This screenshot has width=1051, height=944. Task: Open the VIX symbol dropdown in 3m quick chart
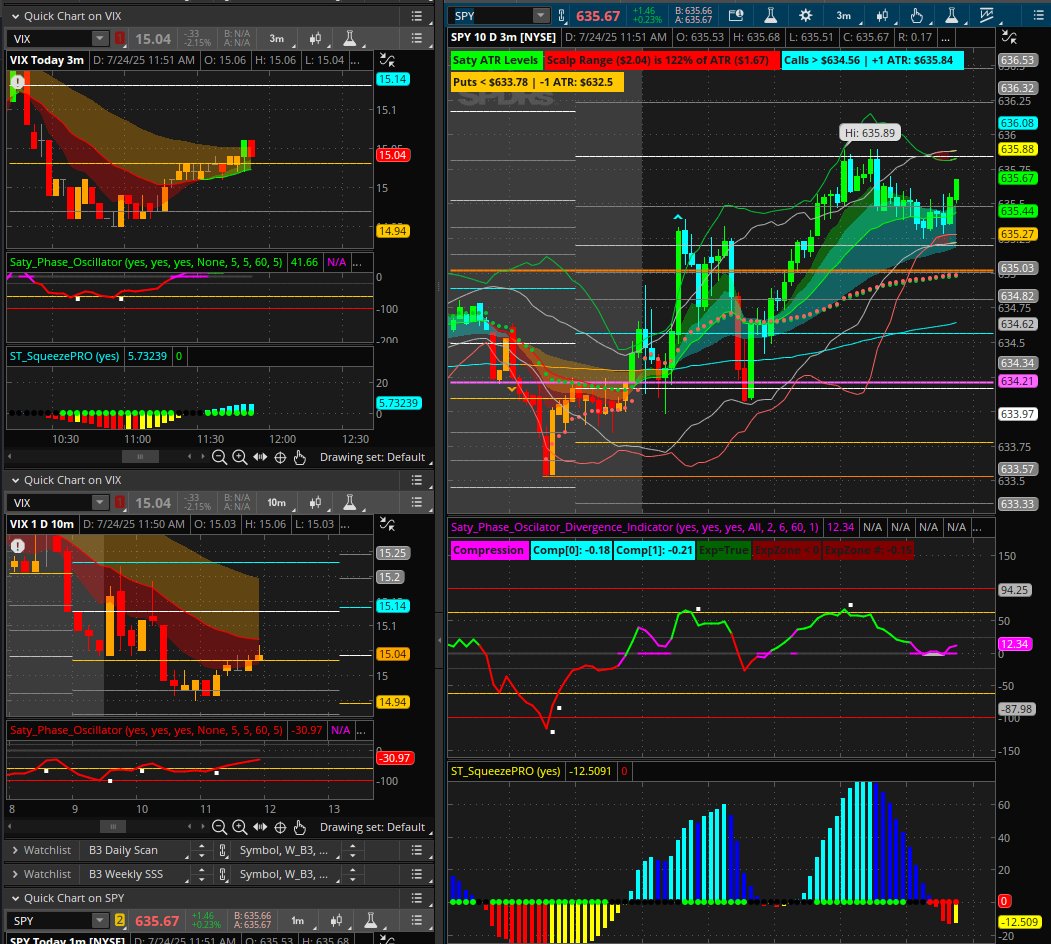pyautogui.click(x=100, y=39)
